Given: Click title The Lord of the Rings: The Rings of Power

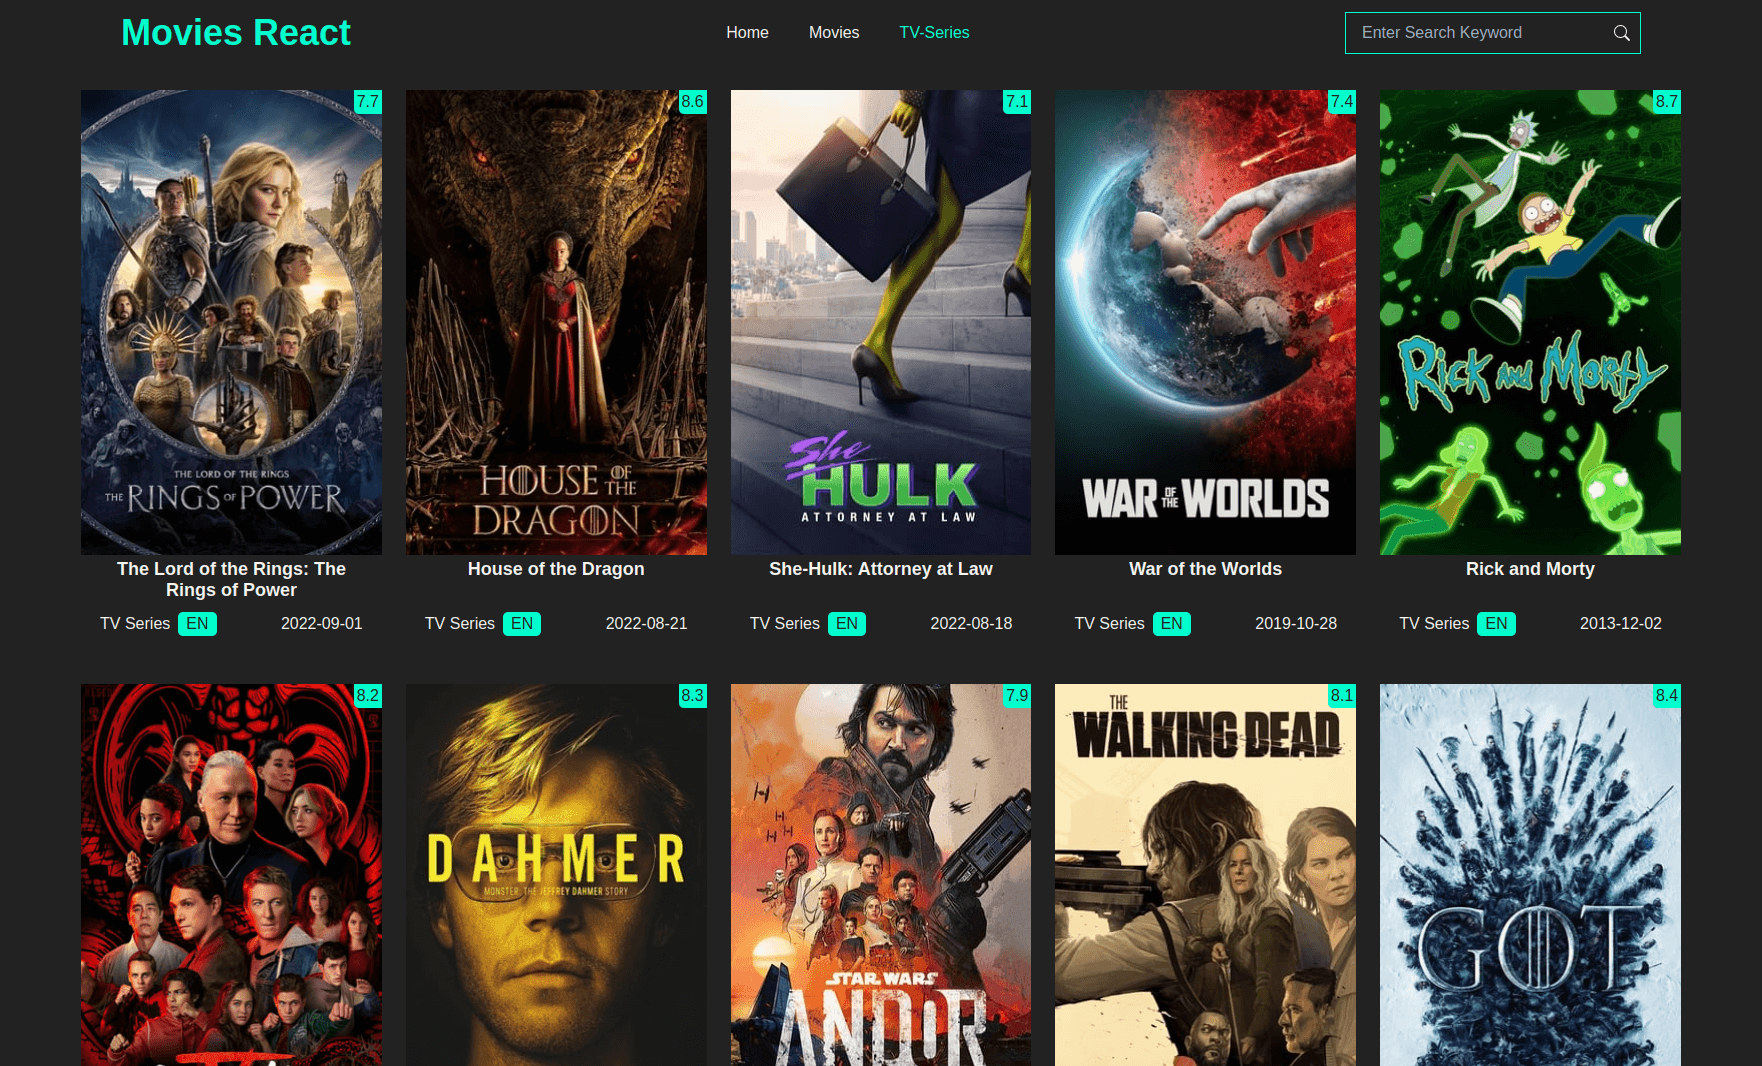Looking at the screenshot, I should pos(231,579).
